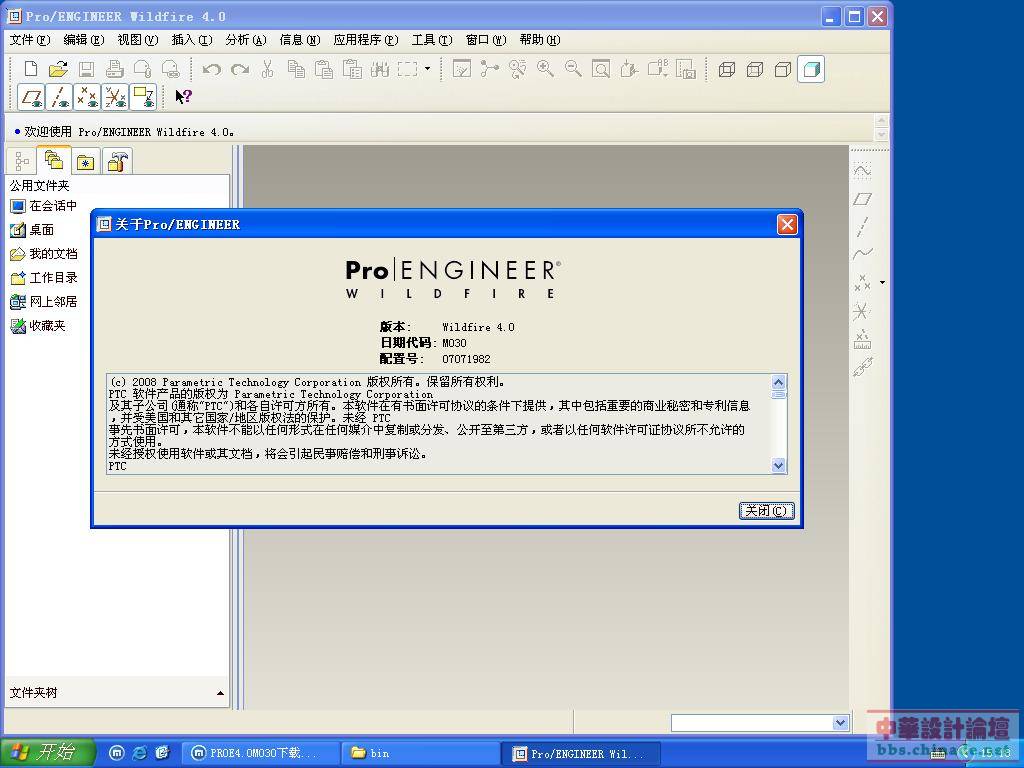Expand the 文件夹树 folder tree
This screenshot has height=768, width=1024.
click(220, 693)
